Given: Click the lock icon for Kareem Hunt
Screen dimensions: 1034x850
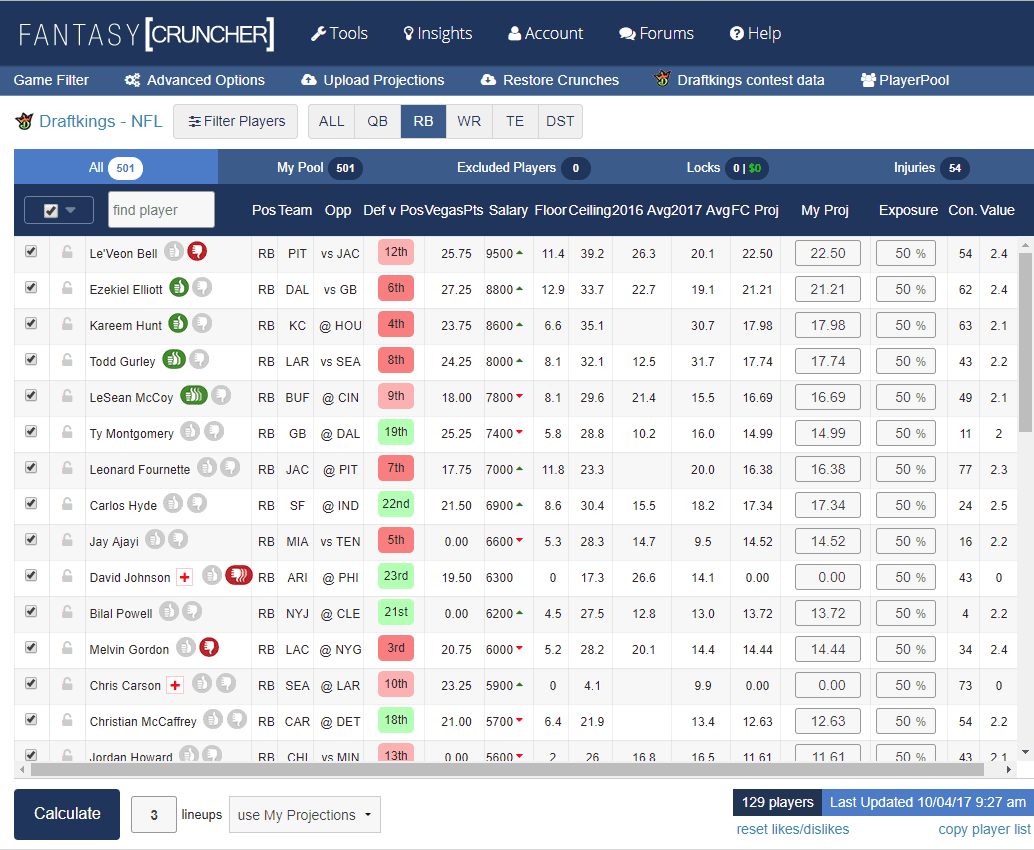Looking at the screenshot, I should (67, 324).
